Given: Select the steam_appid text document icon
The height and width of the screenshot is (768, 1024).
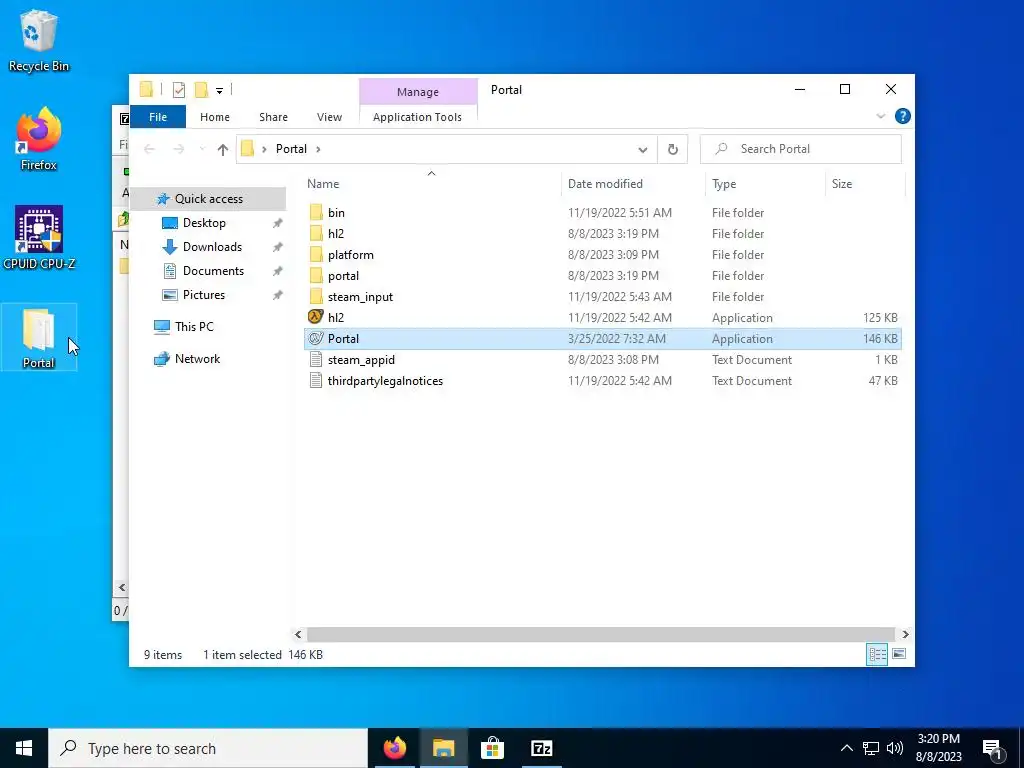Looking at the screenshot, I should tap(316, 360).
